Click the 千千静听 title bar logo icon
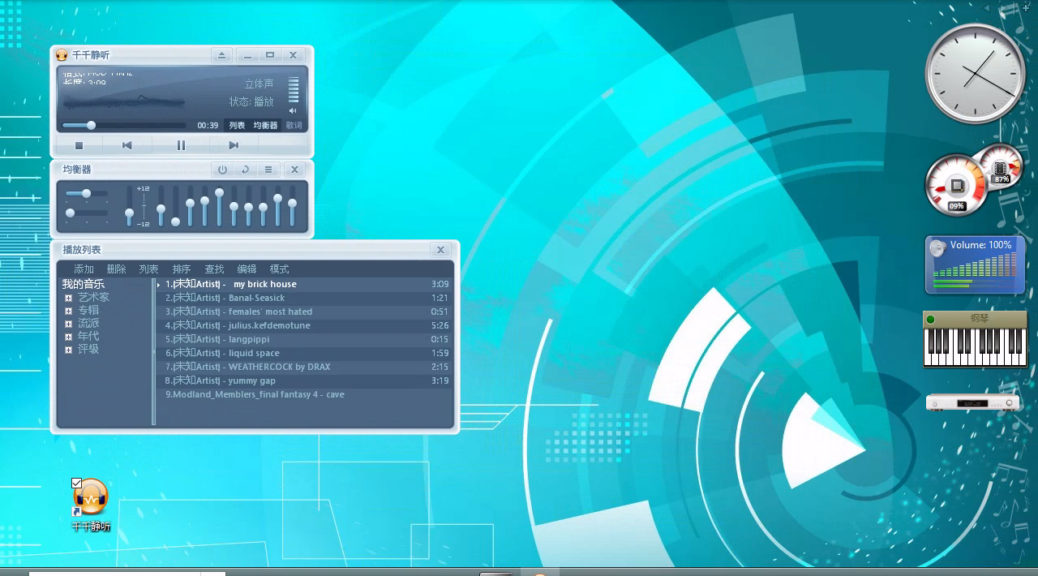 point(62,55)
